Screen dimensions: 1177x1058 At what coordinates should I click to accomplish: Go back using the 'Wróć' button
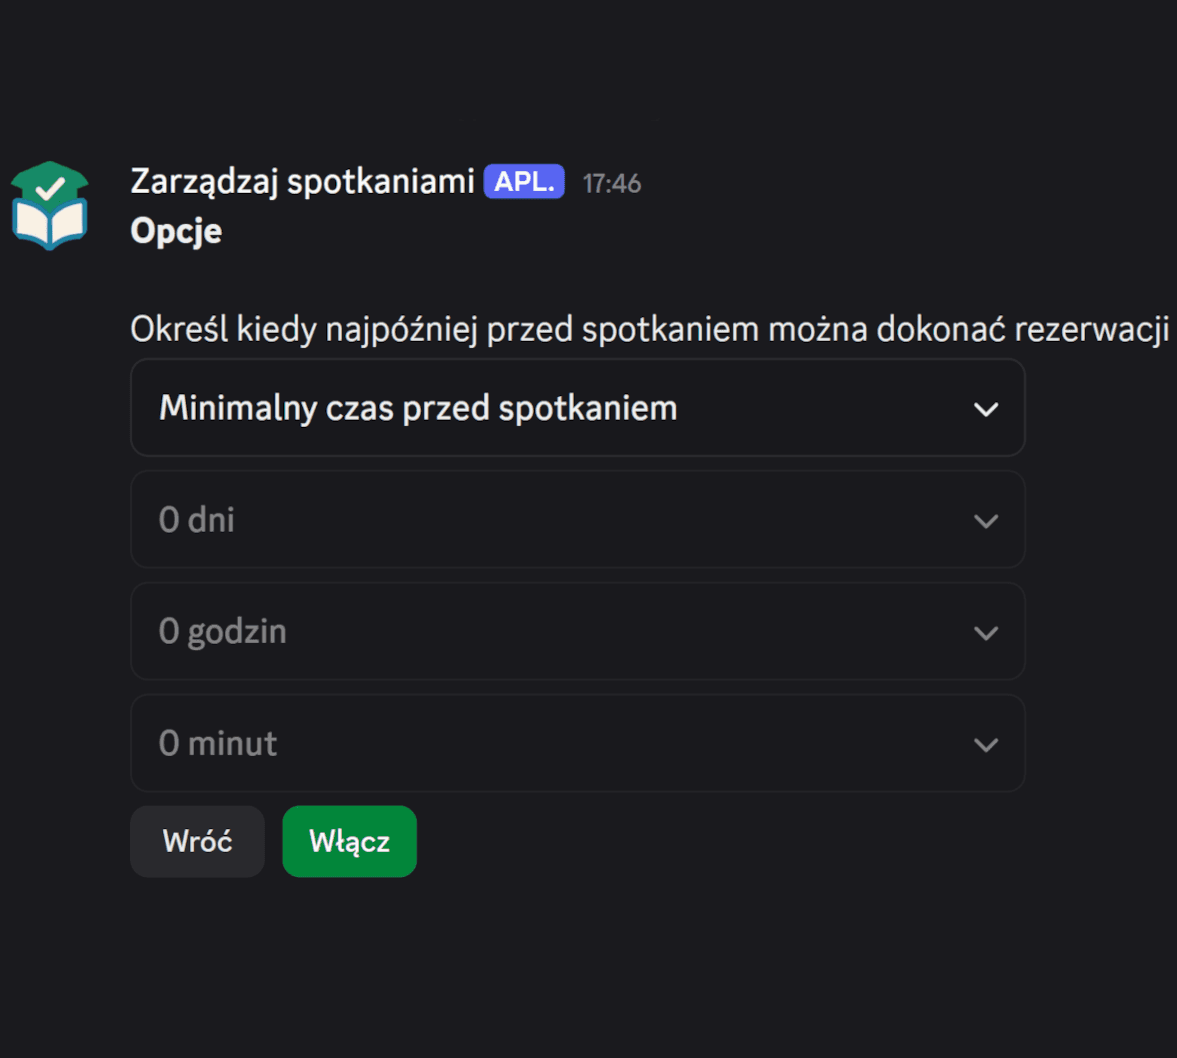click(197, 841)
